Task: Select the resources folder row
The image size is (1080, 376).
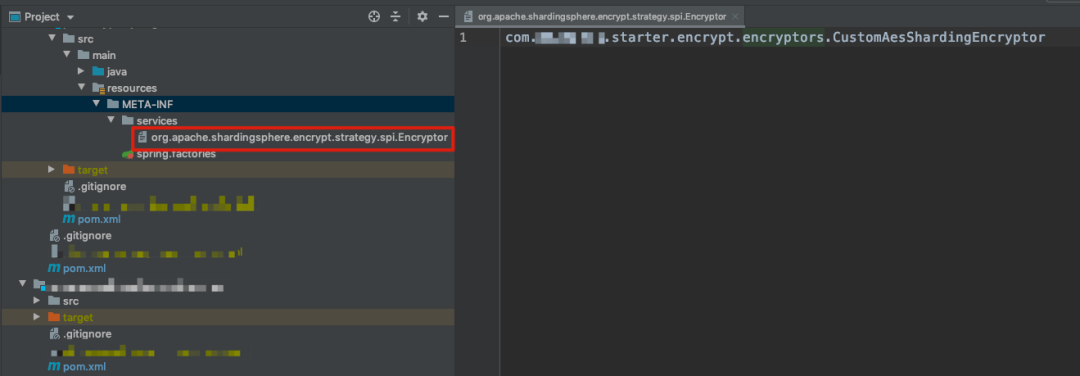Action: pos(227,88)
